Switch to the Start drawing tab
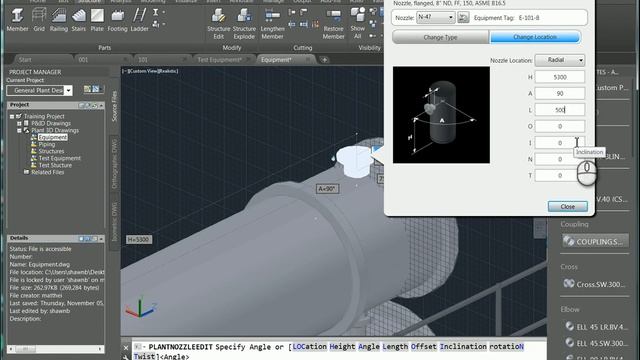The width and height of the screenshot is (640, 360). (24, 60)
